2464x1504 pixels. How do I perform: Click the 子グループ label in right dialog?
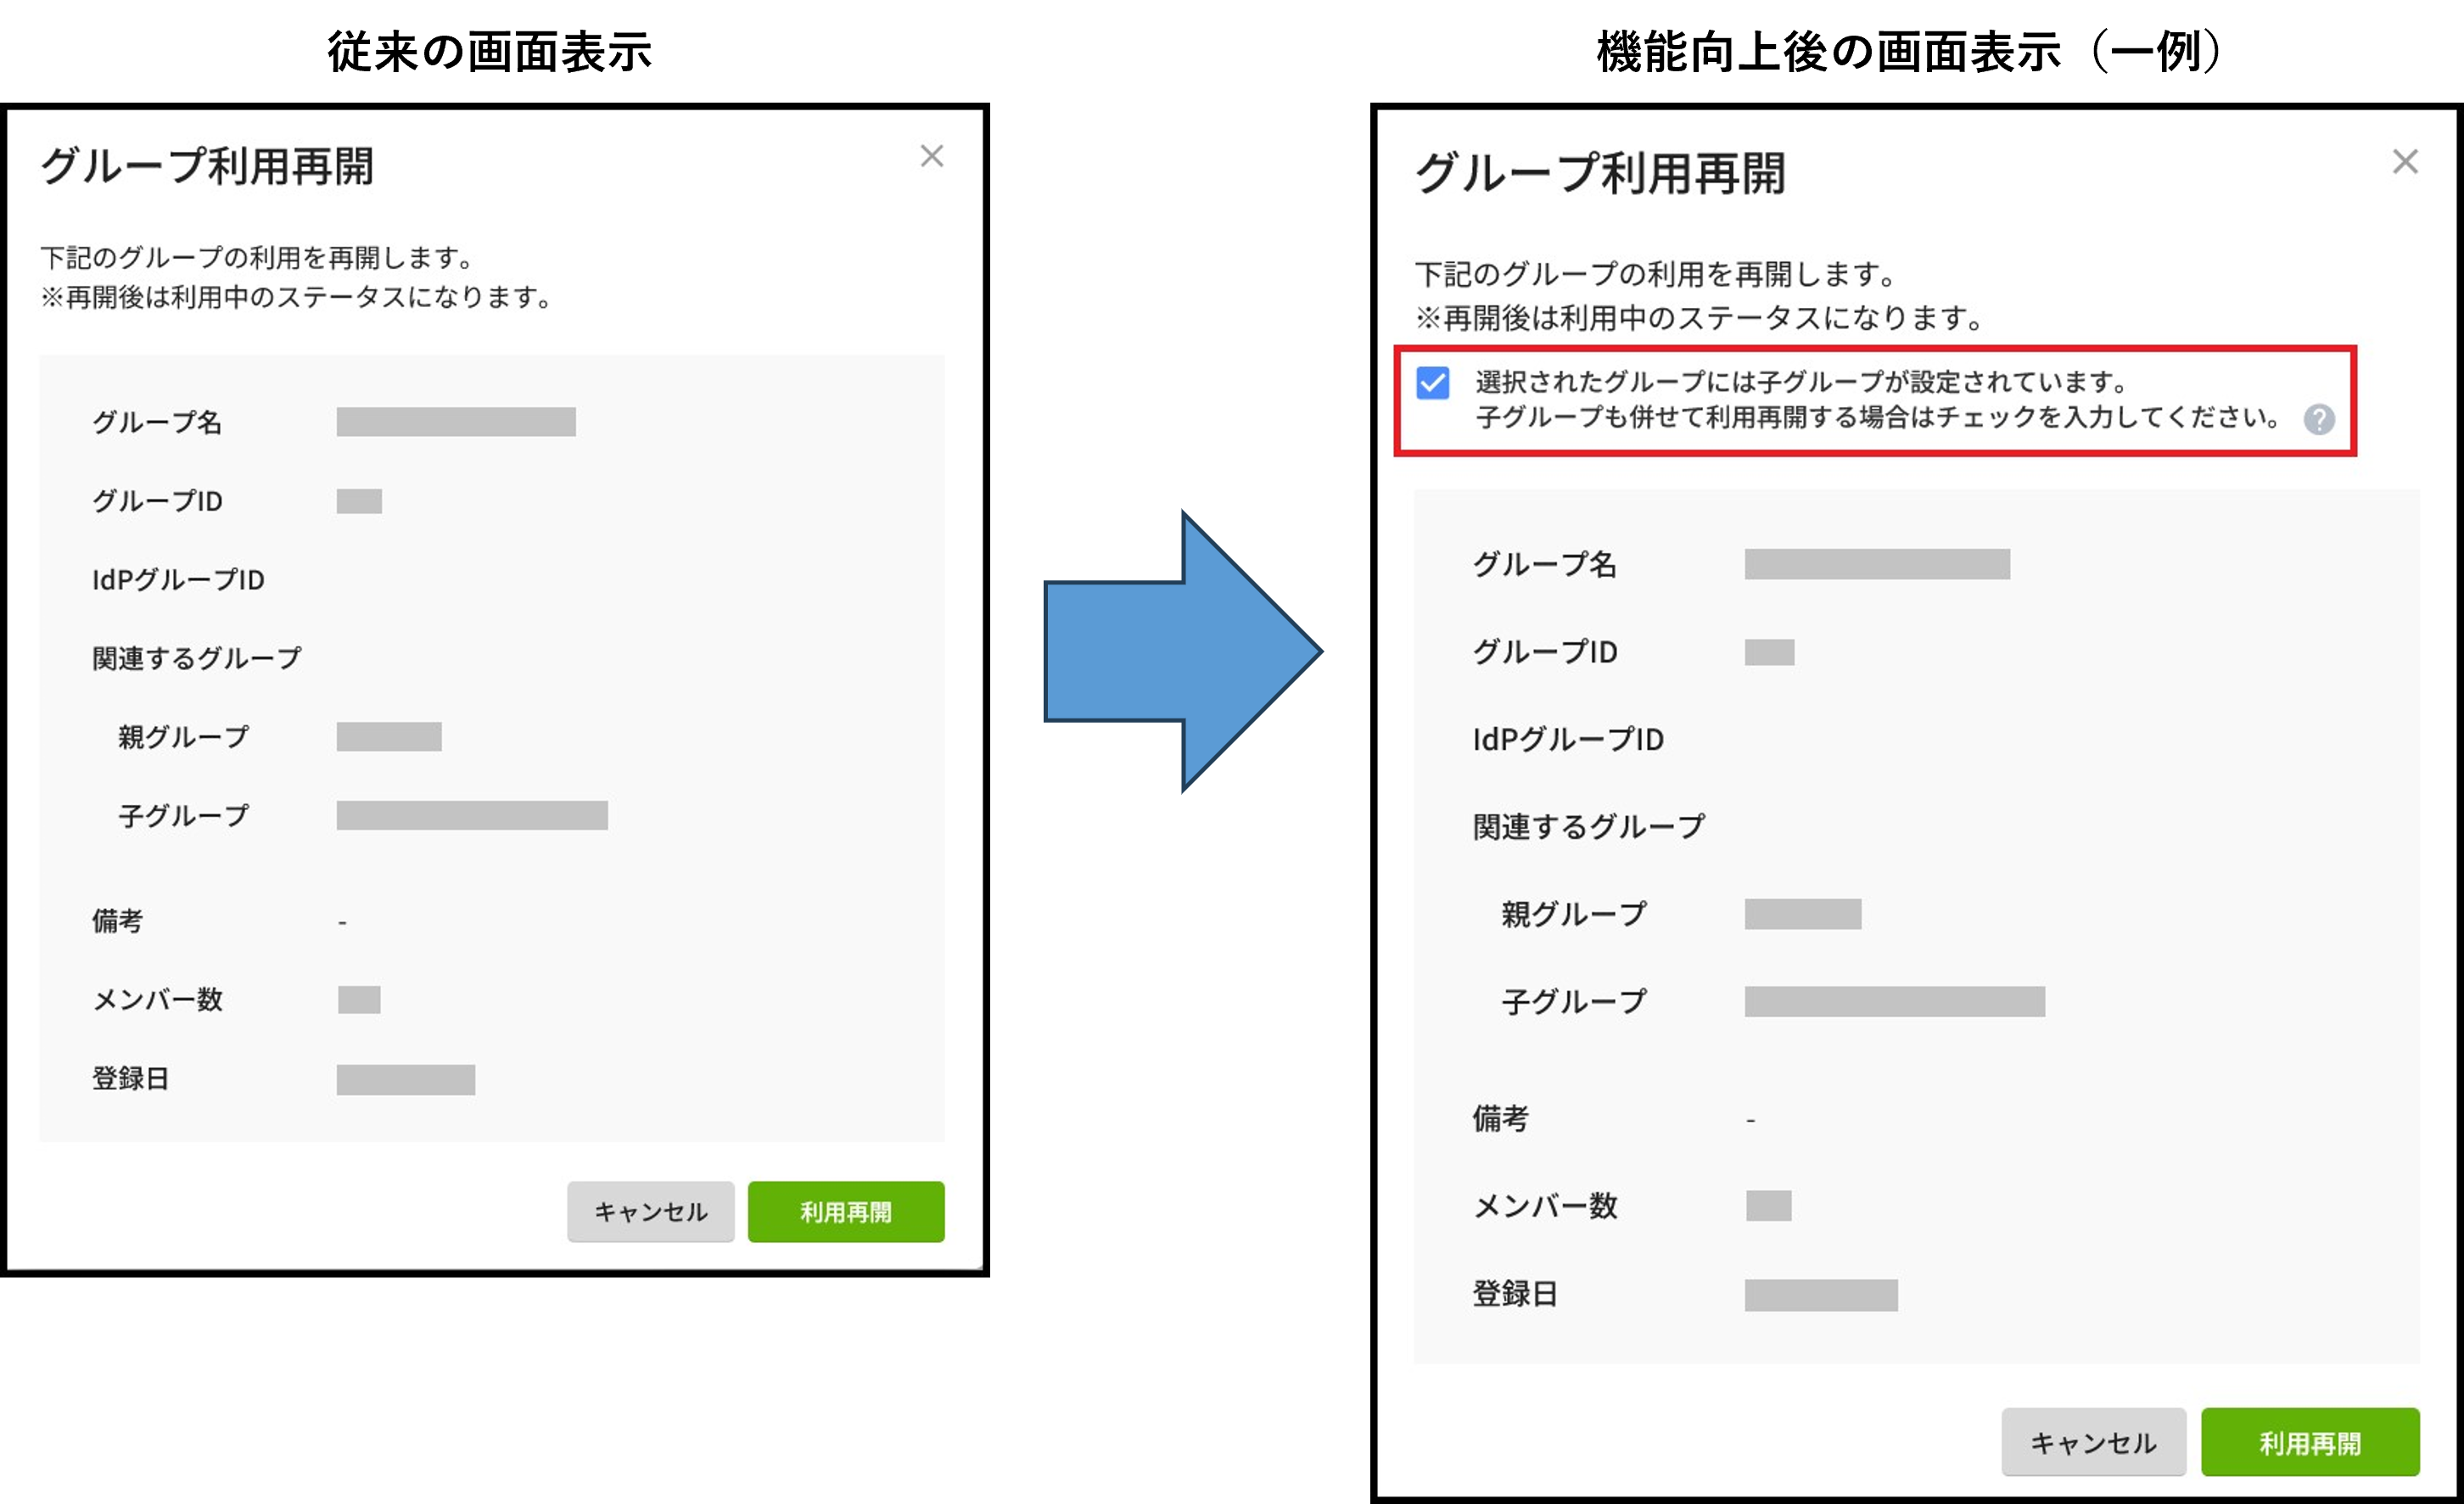tap(1573, 1001)
